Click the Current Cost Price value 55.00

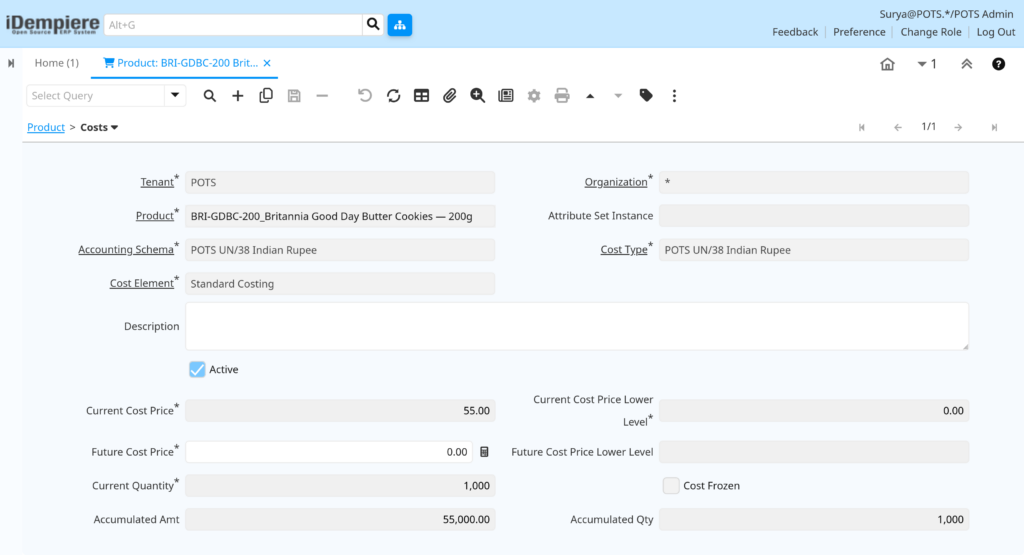click(x=340, y=411)
